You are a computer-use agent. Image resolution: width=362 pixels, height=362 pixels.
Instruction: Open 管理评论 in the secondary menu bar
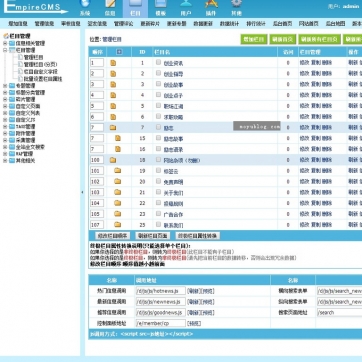coord(124,24)
